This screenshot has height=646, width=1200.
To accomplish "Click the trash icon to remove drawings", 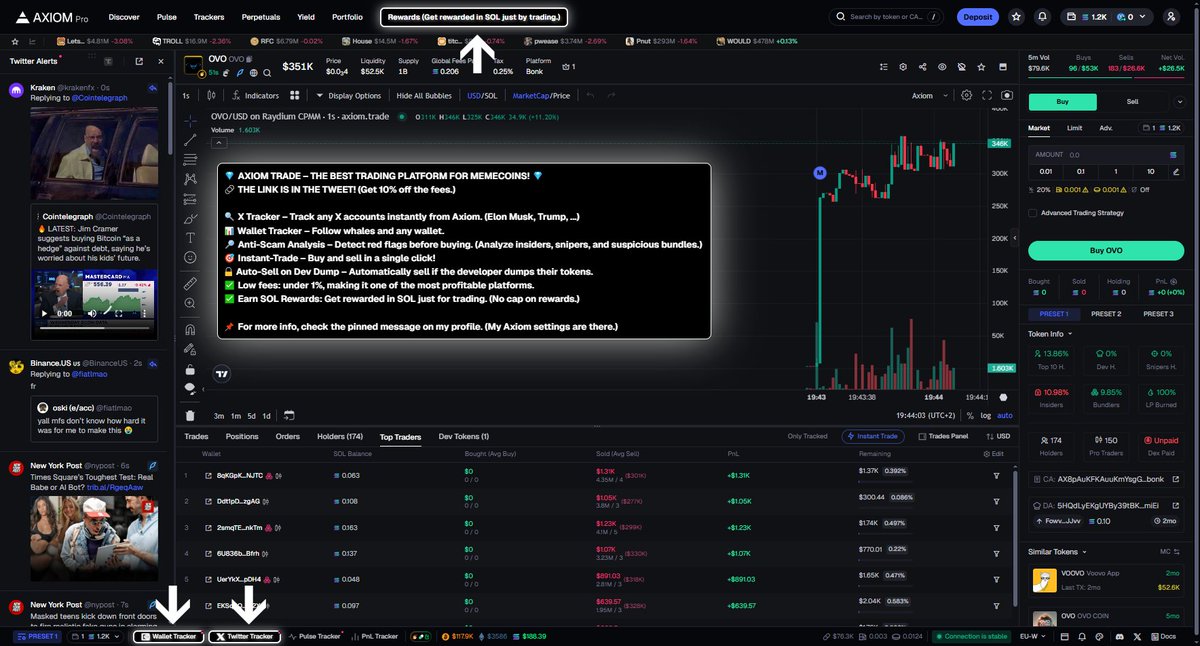I will pos(190,415).
